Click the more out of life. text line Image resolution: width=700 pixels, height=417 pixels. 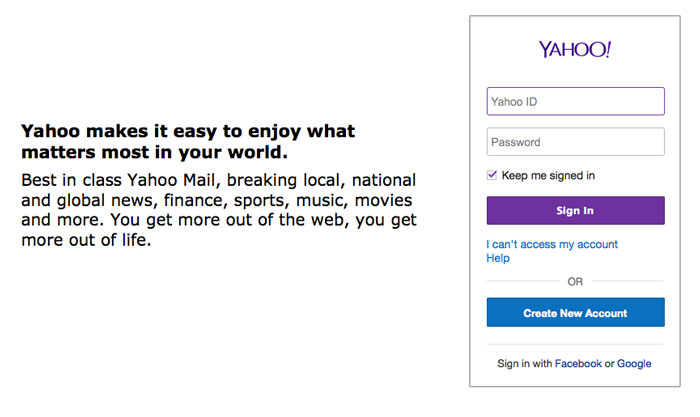pyautogui.click(x=86, y=240)
